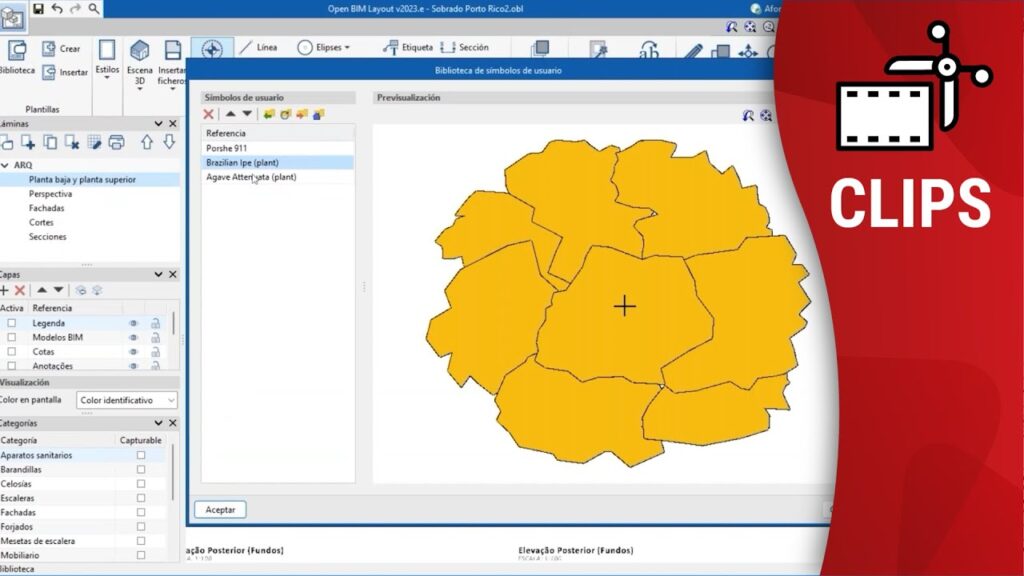
Task: Open the Biblioteca templates library
Action: click(17, 58)
